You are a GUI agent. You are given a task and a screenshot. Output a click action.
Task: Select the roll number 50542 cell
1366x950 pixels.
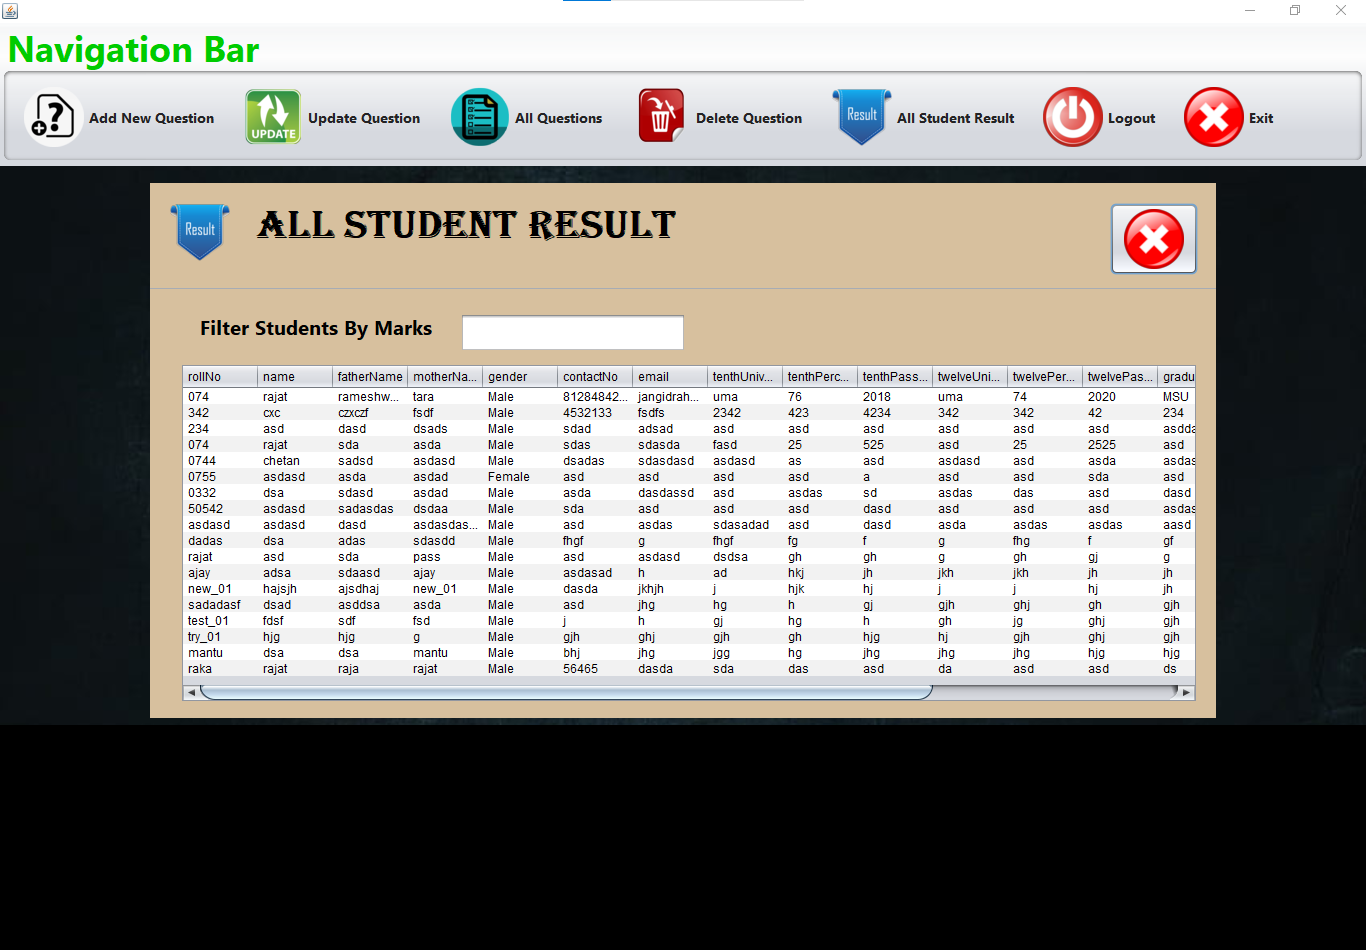point(220,509)
